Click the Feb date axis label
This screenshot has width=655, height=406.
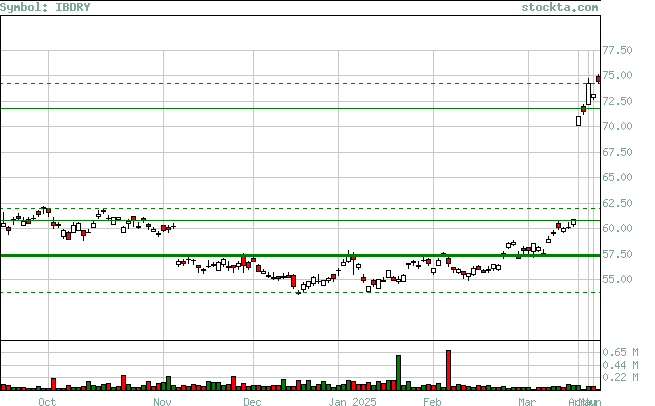click(432, 401)
